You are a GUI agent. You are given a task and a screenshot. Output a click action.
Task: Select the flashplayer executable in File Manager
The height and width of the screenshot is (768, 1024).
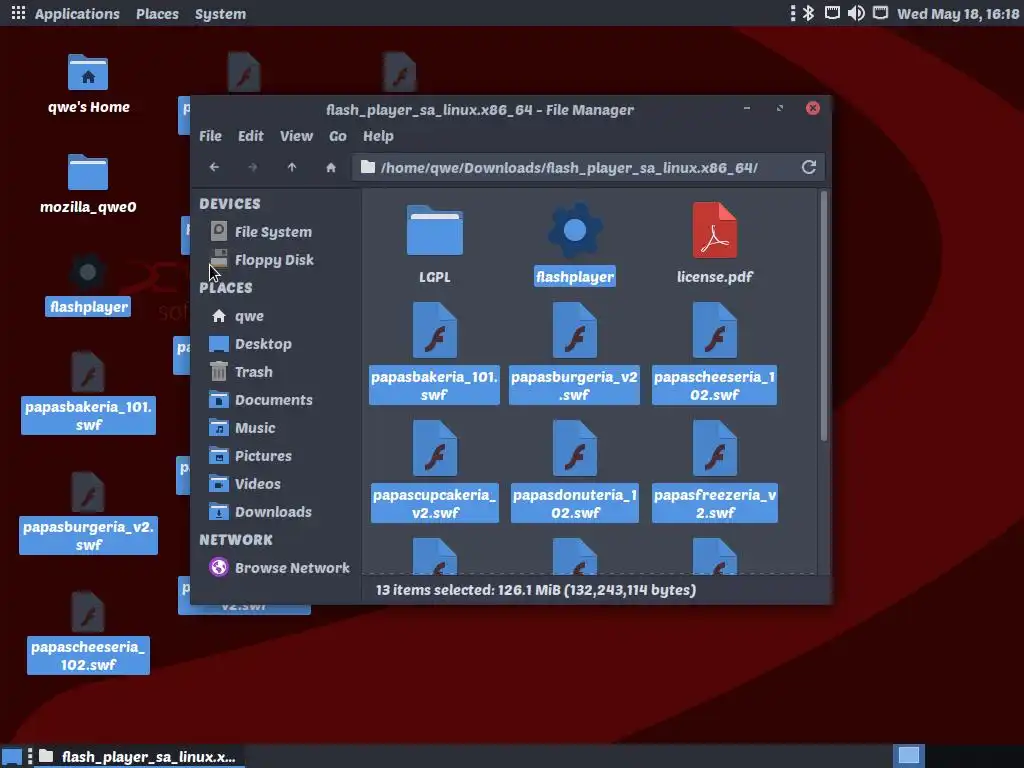[575, 230]
